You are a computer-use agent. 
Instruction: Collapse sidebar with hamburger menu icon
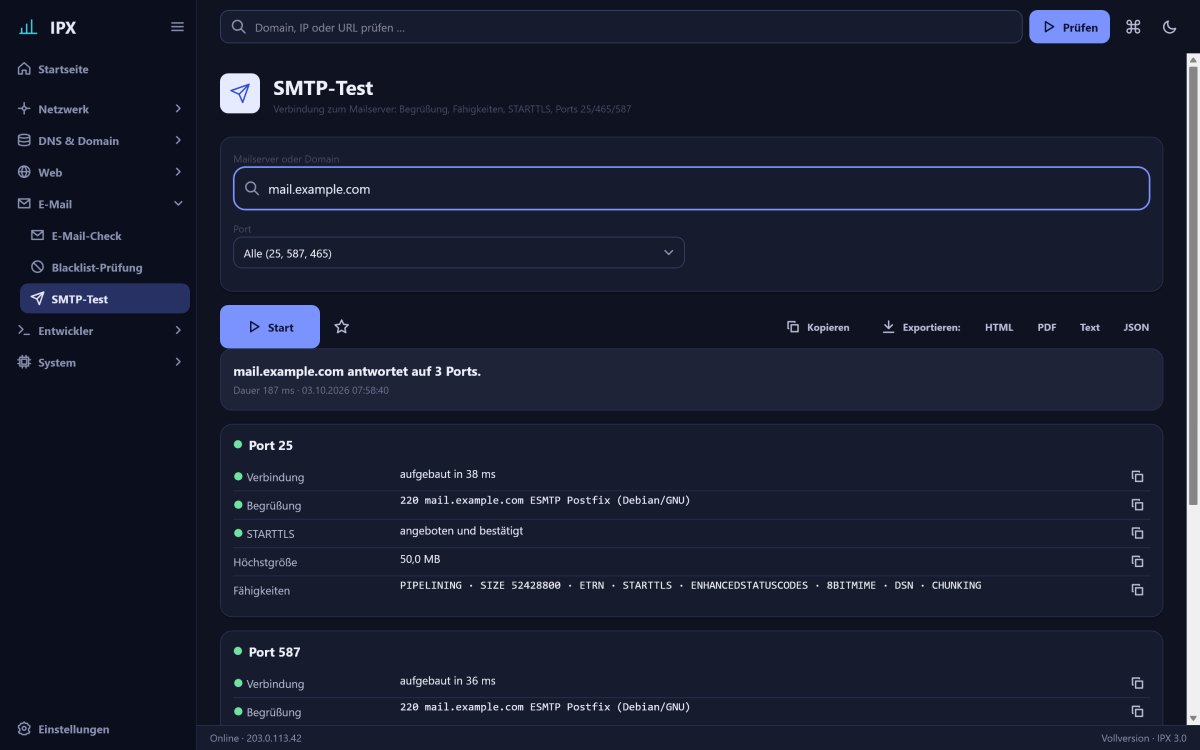(177, 27)
